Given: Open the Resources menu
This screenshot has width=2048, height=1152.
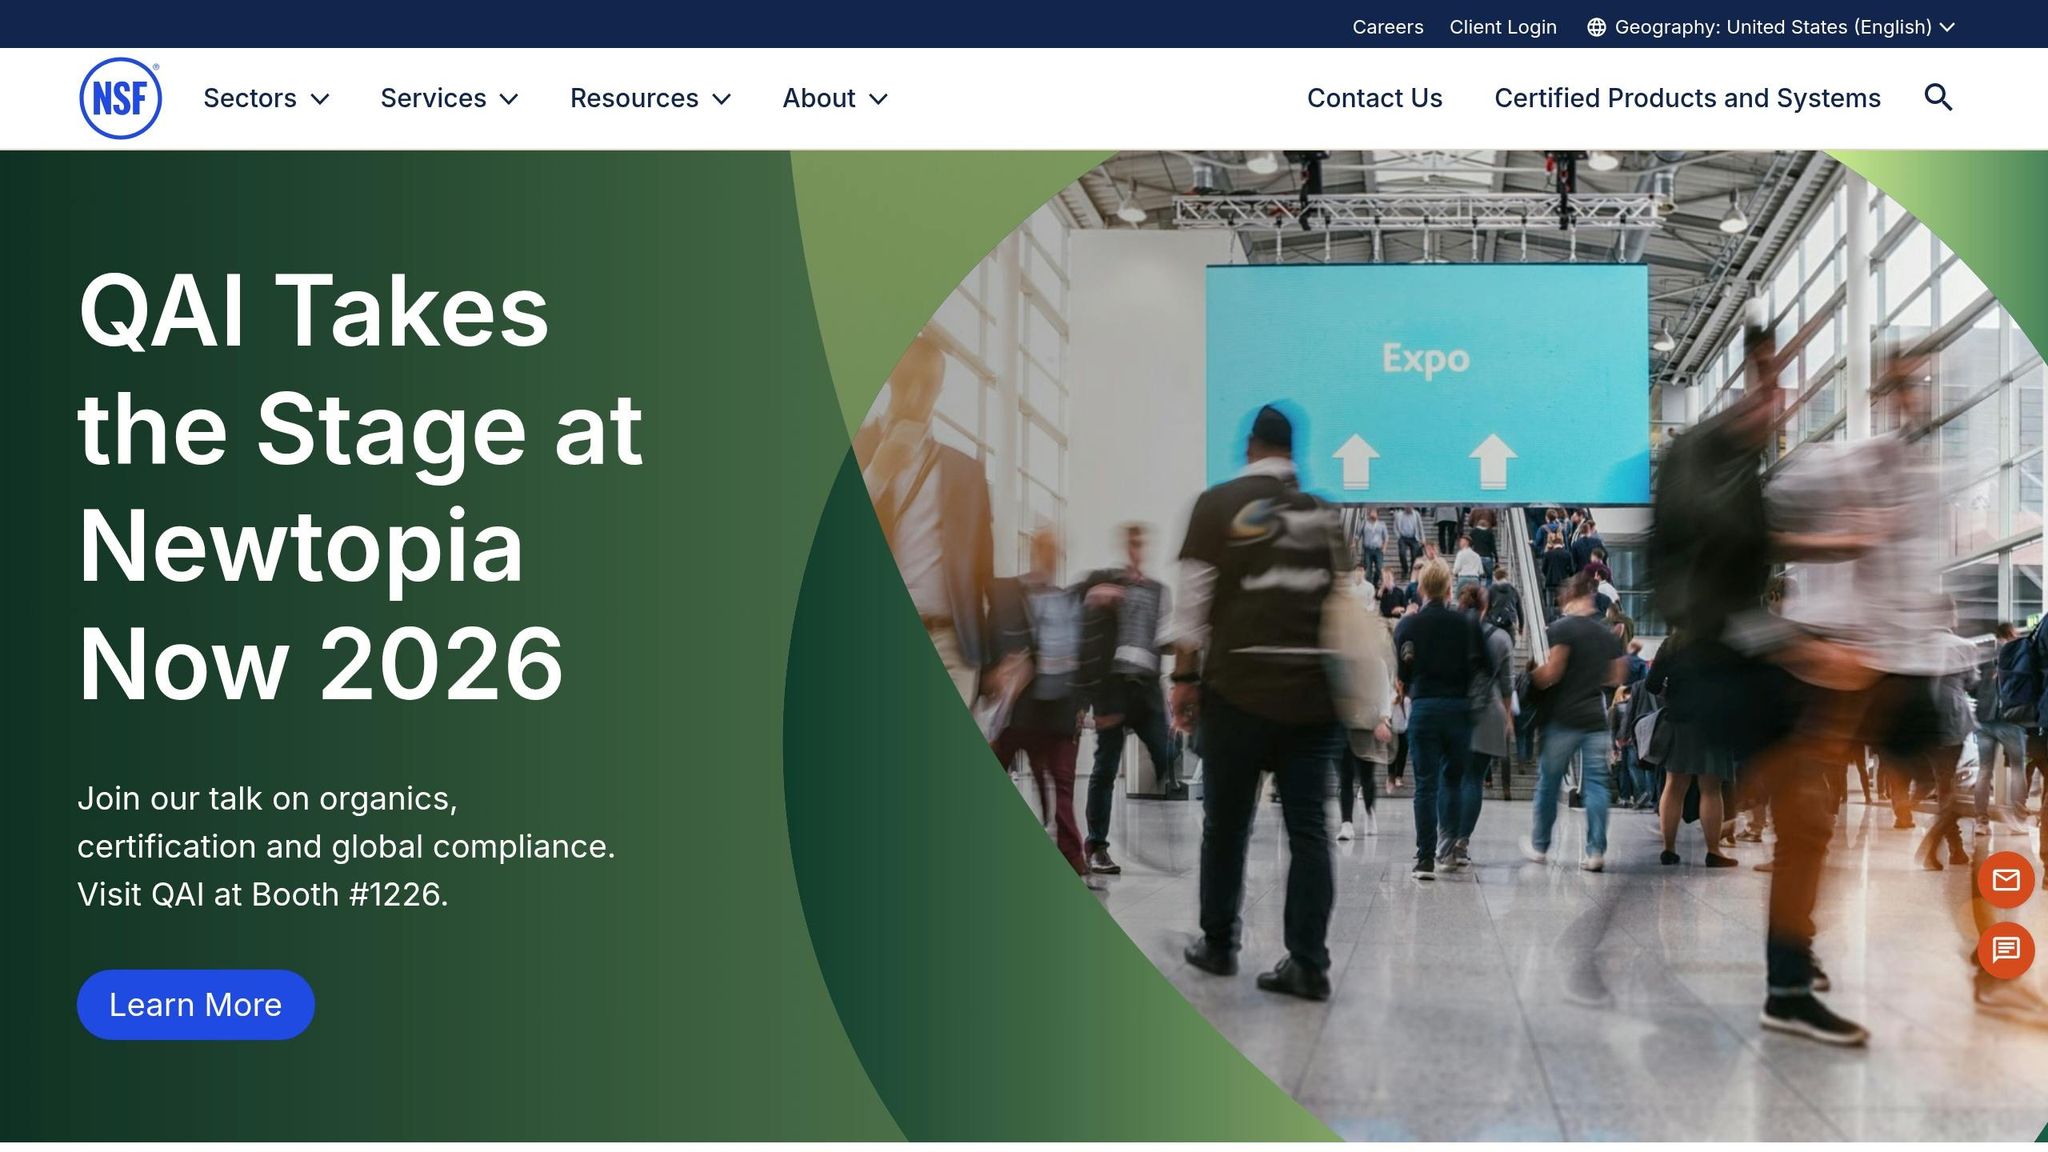Looking at the screenshot, I should (651, 98).
